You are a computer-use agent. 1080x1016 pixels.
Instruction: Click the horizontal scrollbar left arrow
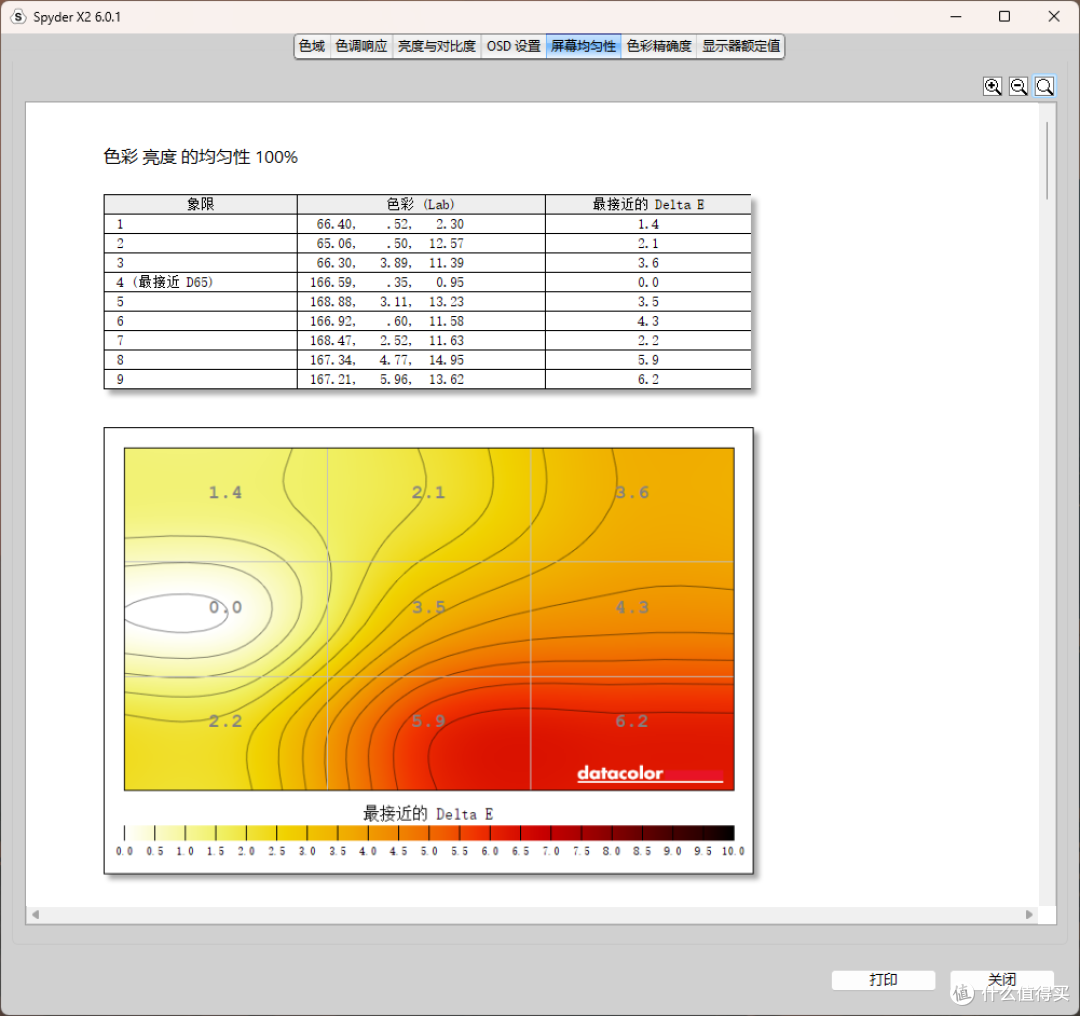coord(35,915)
